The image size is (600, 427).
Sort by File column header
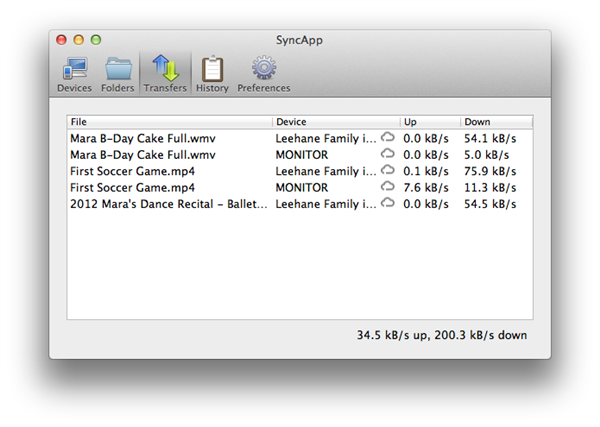169,122
